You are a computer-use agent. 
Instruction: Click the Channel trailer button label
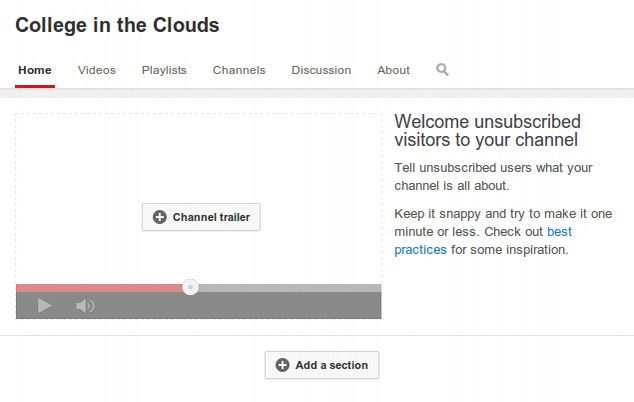(211, 217)
